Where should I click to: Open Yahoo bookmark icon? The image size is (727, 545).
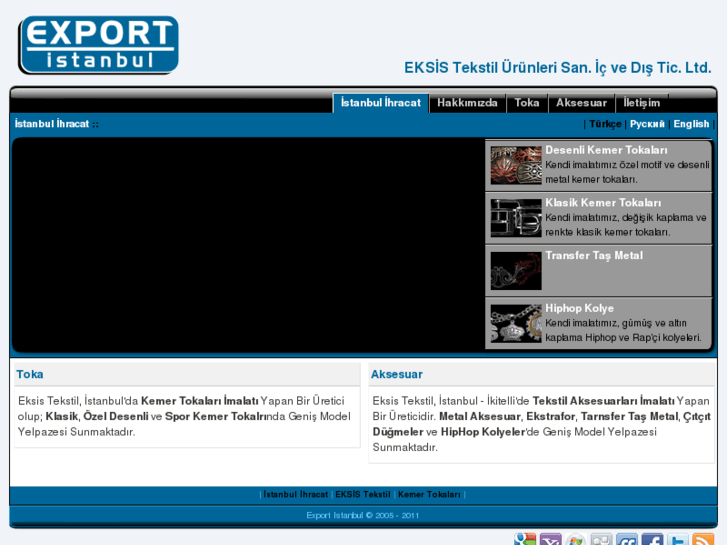(x=550, y=539)
